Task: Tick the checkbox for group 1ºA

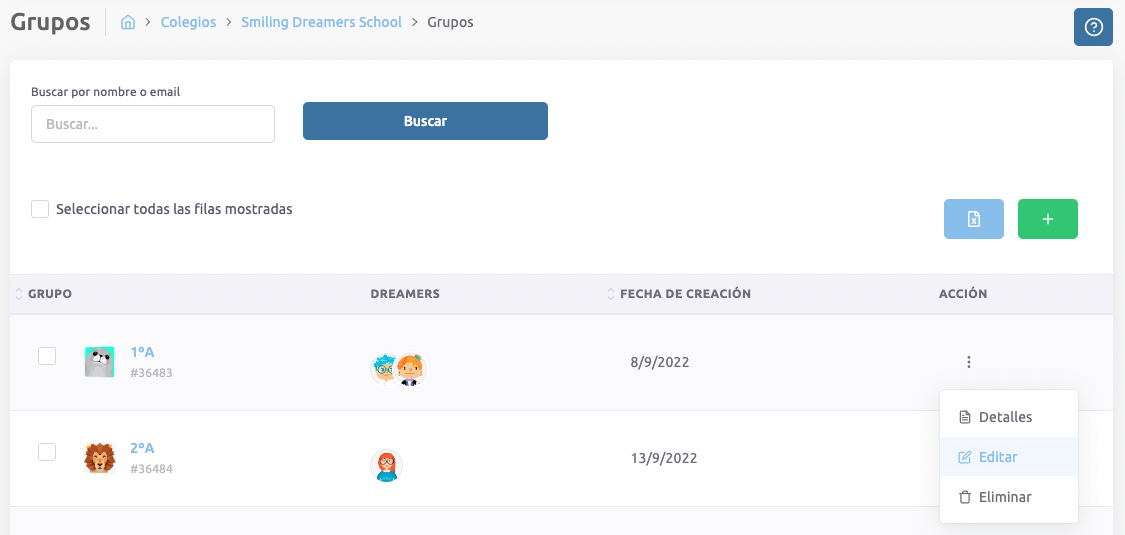Action: tap(47, 356)
